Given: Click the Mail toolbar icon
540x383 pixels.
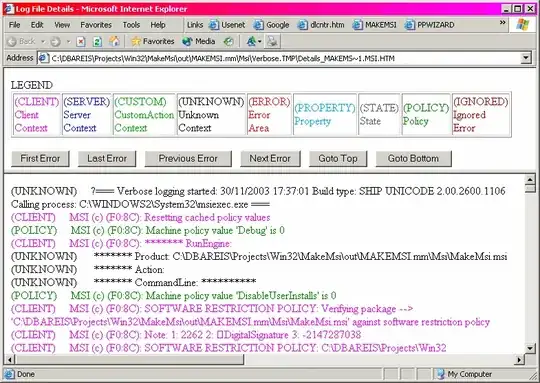Looking at the screenshot, I should pos(251,42).
